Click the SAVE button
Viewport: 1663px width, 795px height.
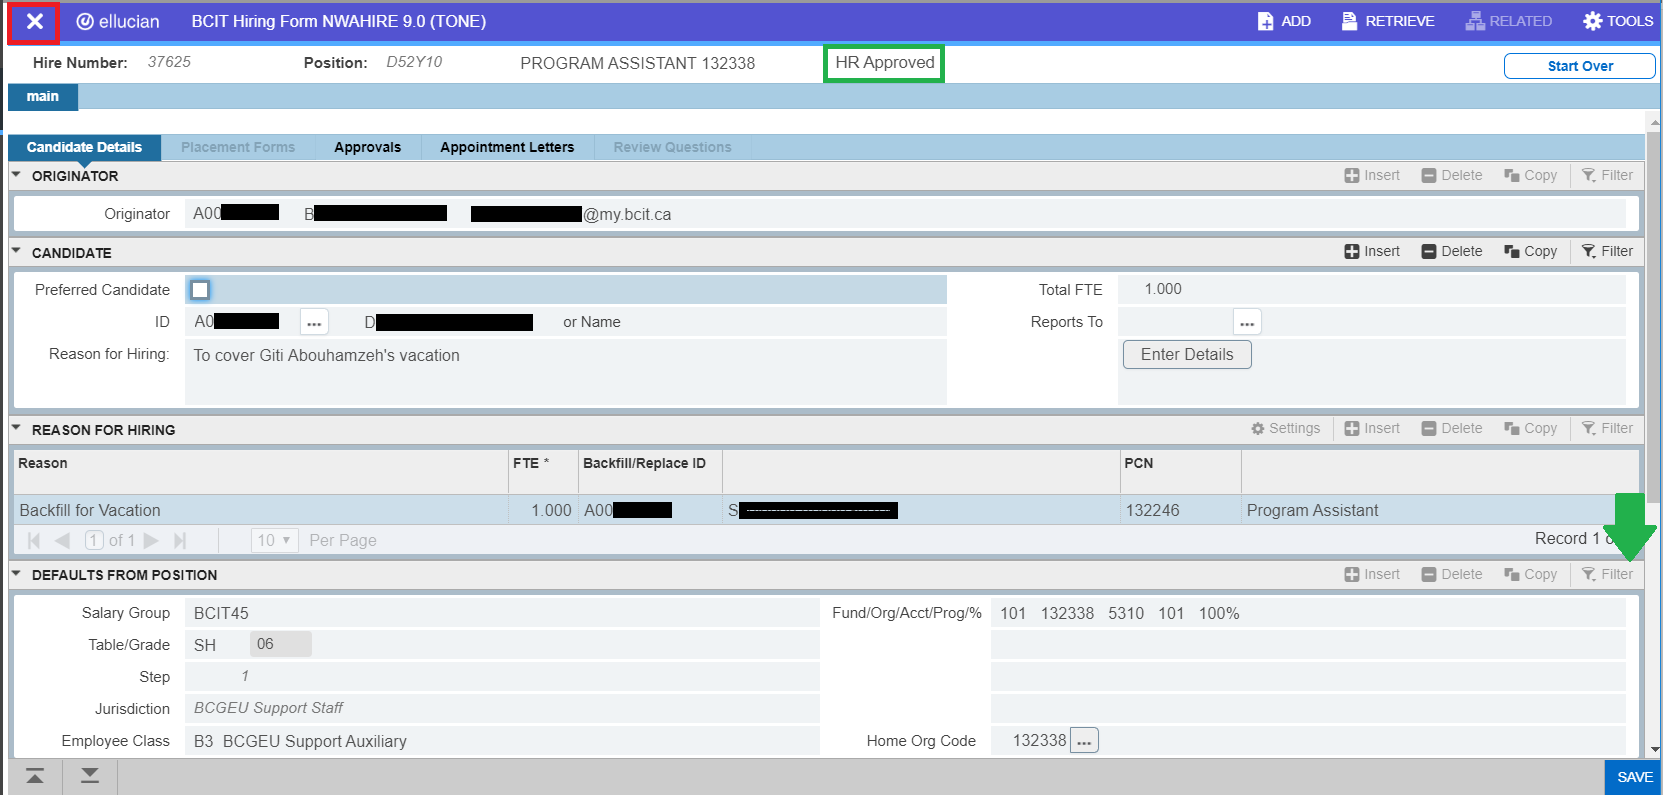[x=1634, y=777]
